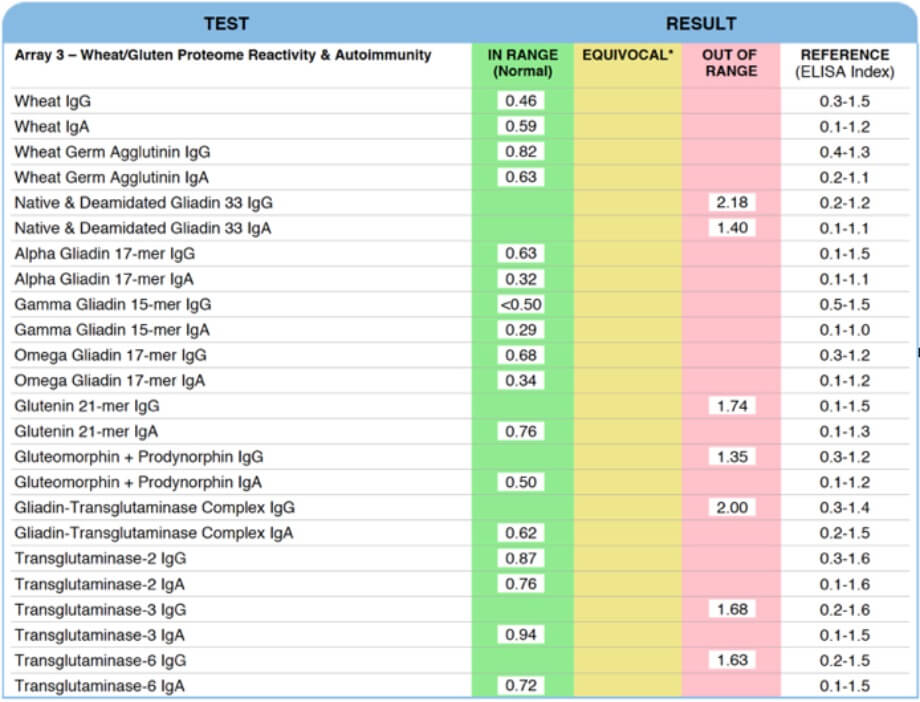Select the Gluteomorphin + Prodynorphin IgG label
The width and height of the screenshot is (920, 702).
138,457
